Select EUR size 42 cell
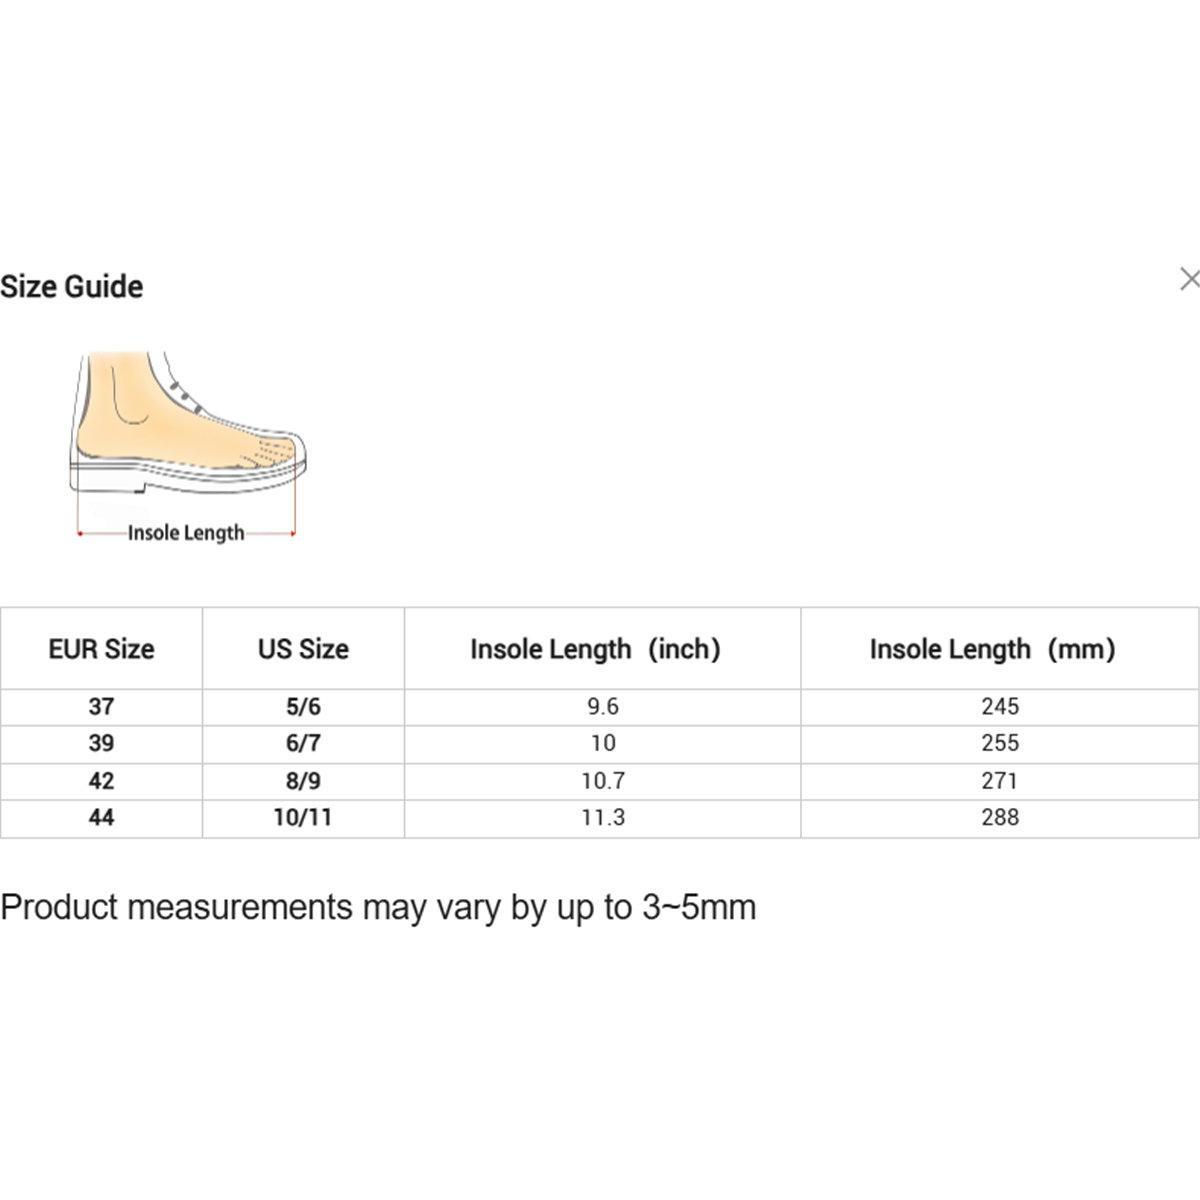 point(101,781)
